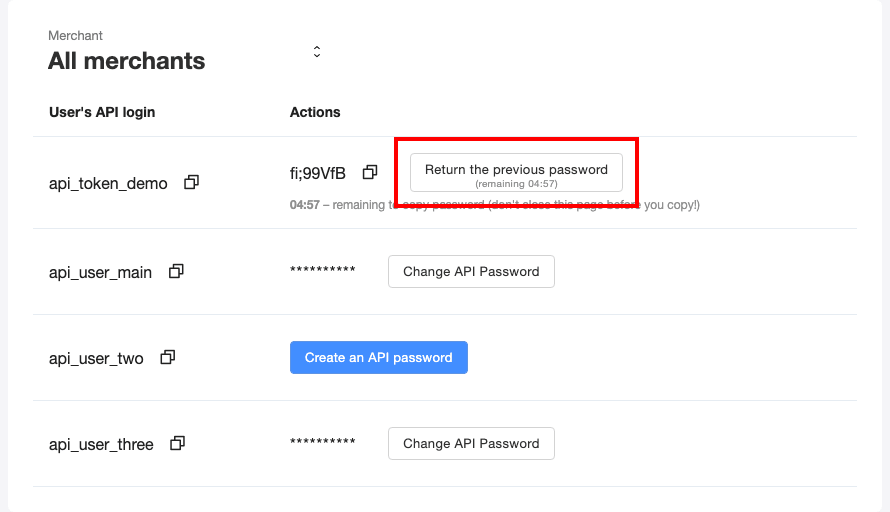The image size is (890, 512).
Task: Copy the api_user_two login name
Action: pos(168,357)
